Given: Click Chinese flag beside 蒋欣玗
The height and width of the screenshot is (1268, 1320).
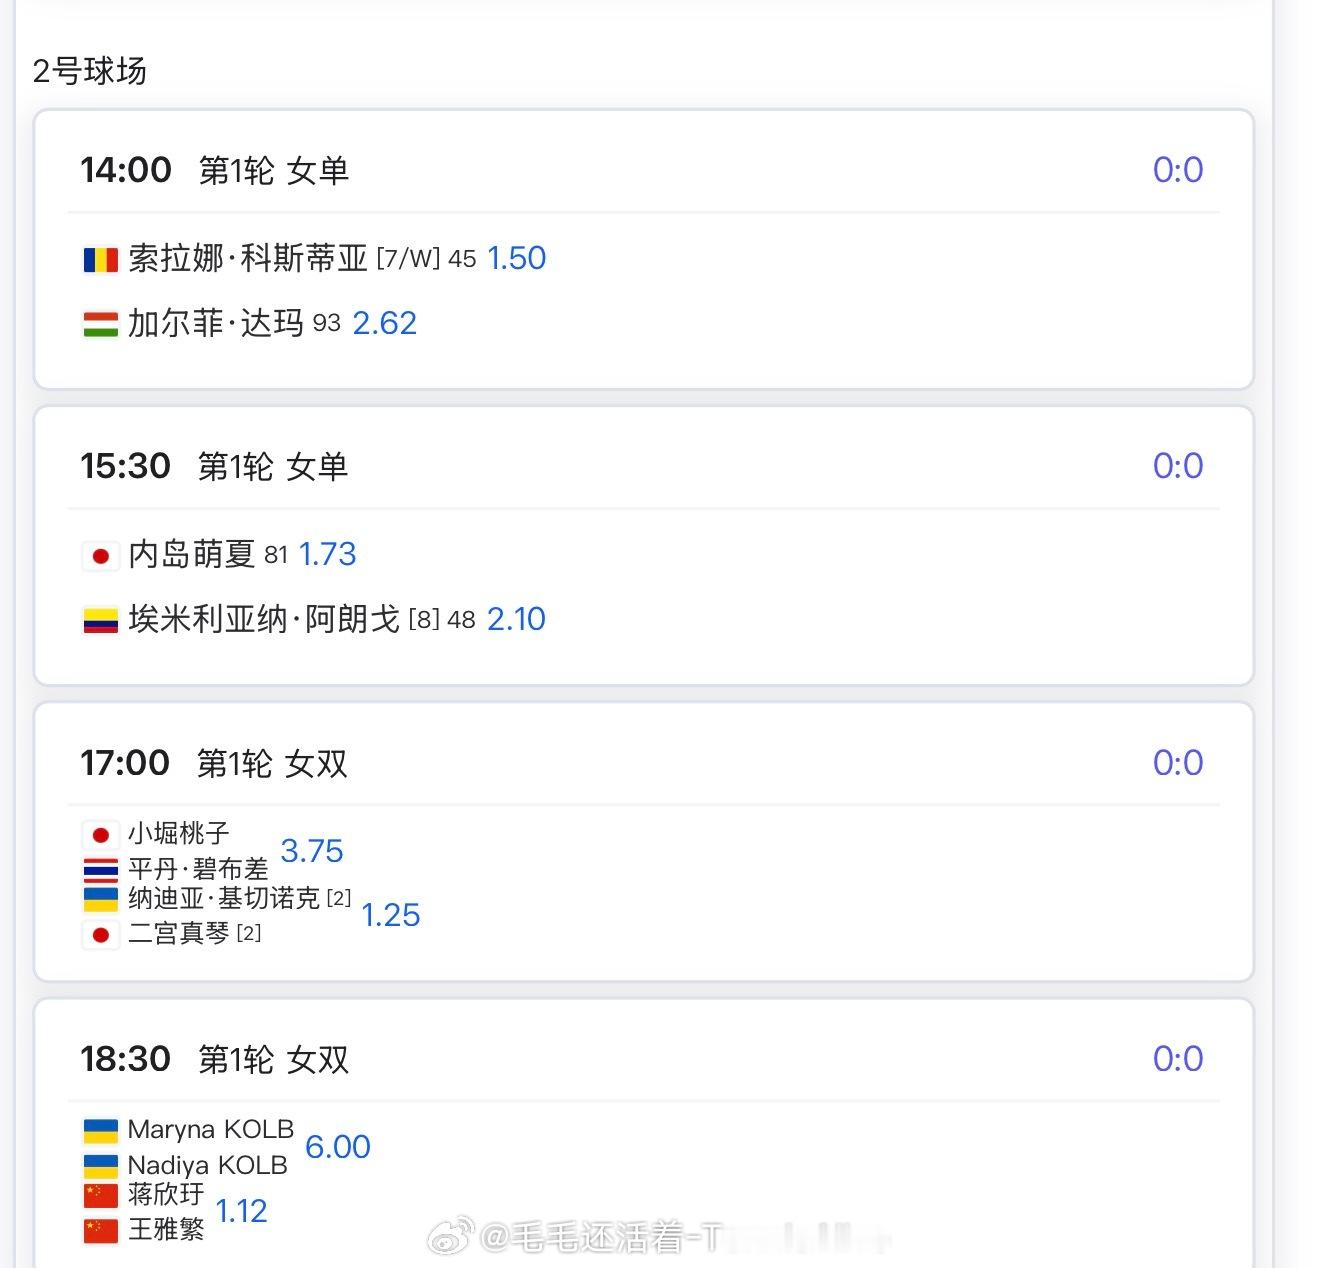Looking at the screenshot, I should 100,1195.
